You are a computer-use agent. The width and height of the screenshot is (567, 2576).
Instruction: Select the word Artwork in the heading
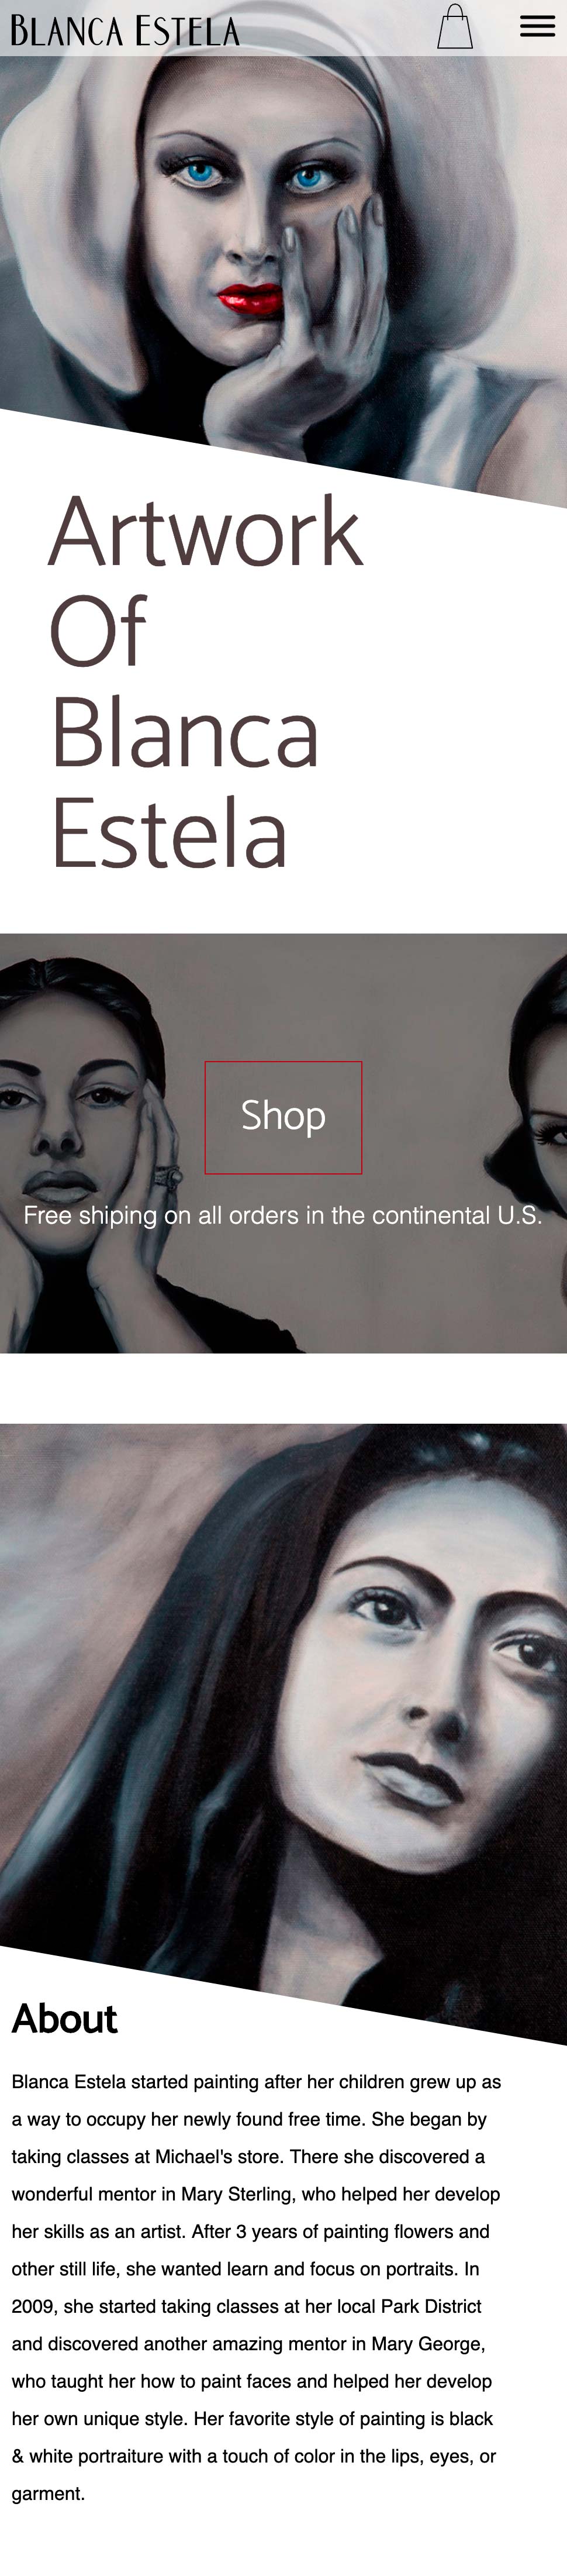pyautogui.click(x=206, y=532)
